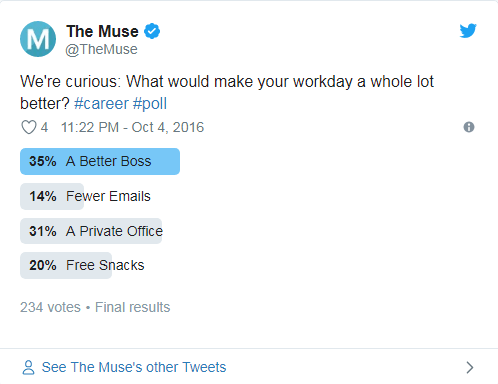
Task: Click the tweet info icon
Action: pos(469,127)
